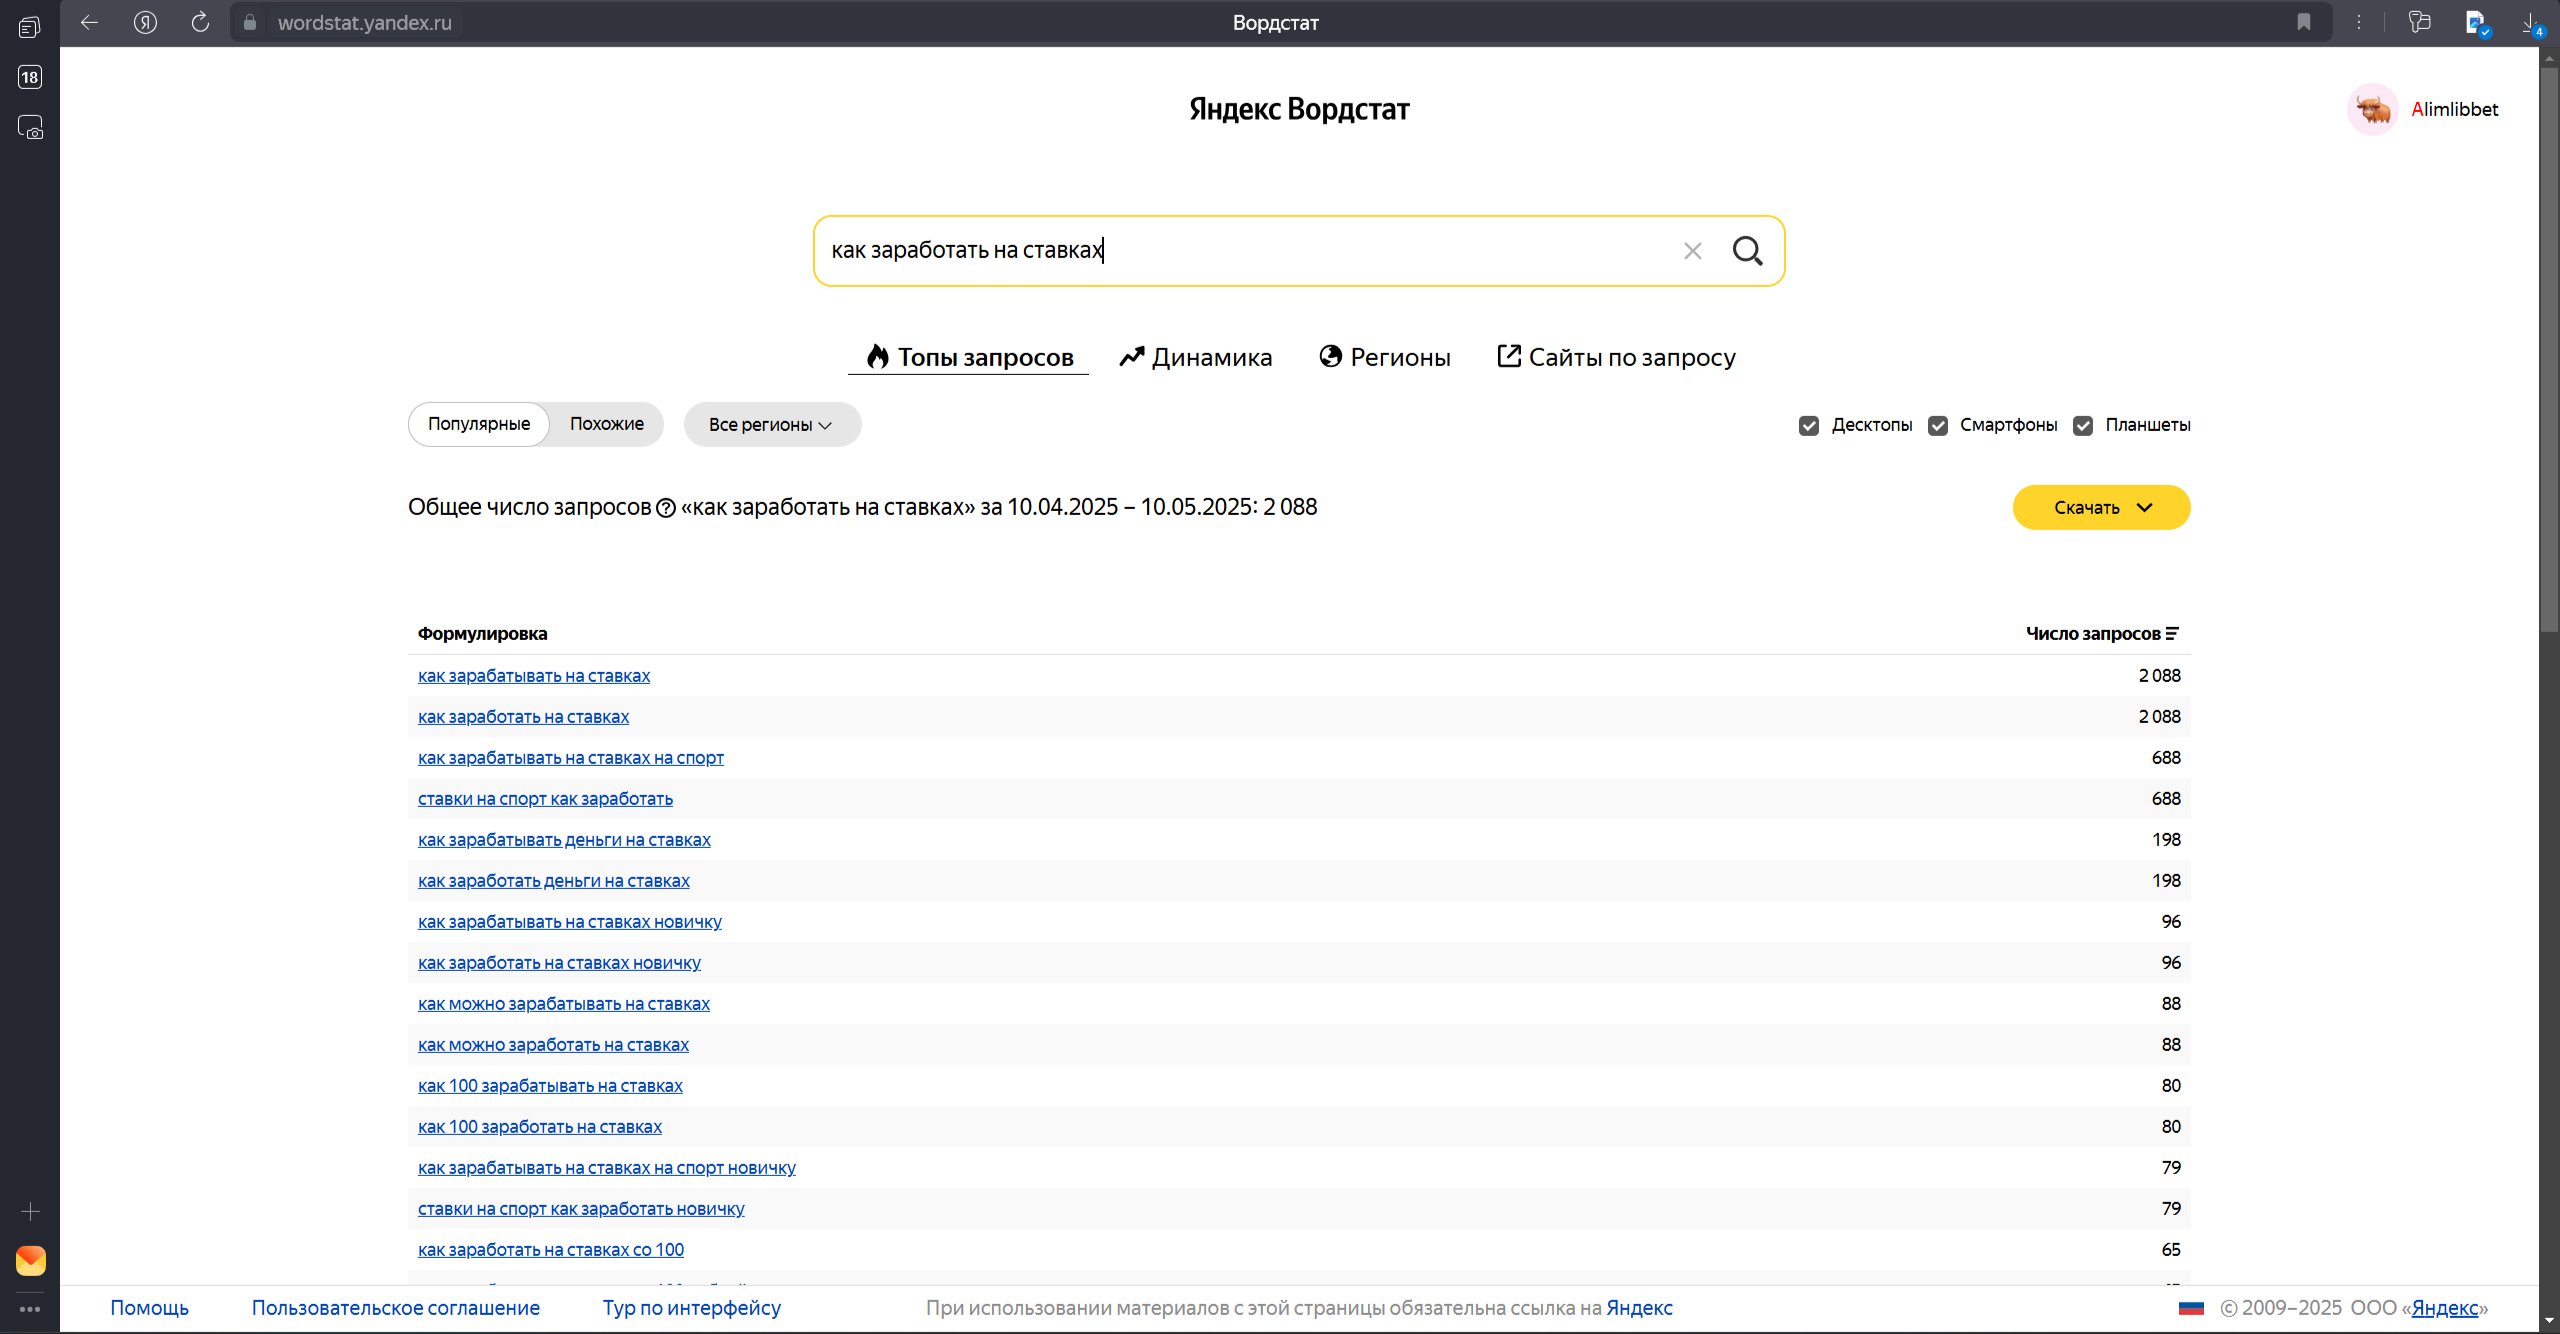Click the wordstat.yandex.ru address bar
The width and height of the screenshot is (2560, 1334).
coord(365,22)
